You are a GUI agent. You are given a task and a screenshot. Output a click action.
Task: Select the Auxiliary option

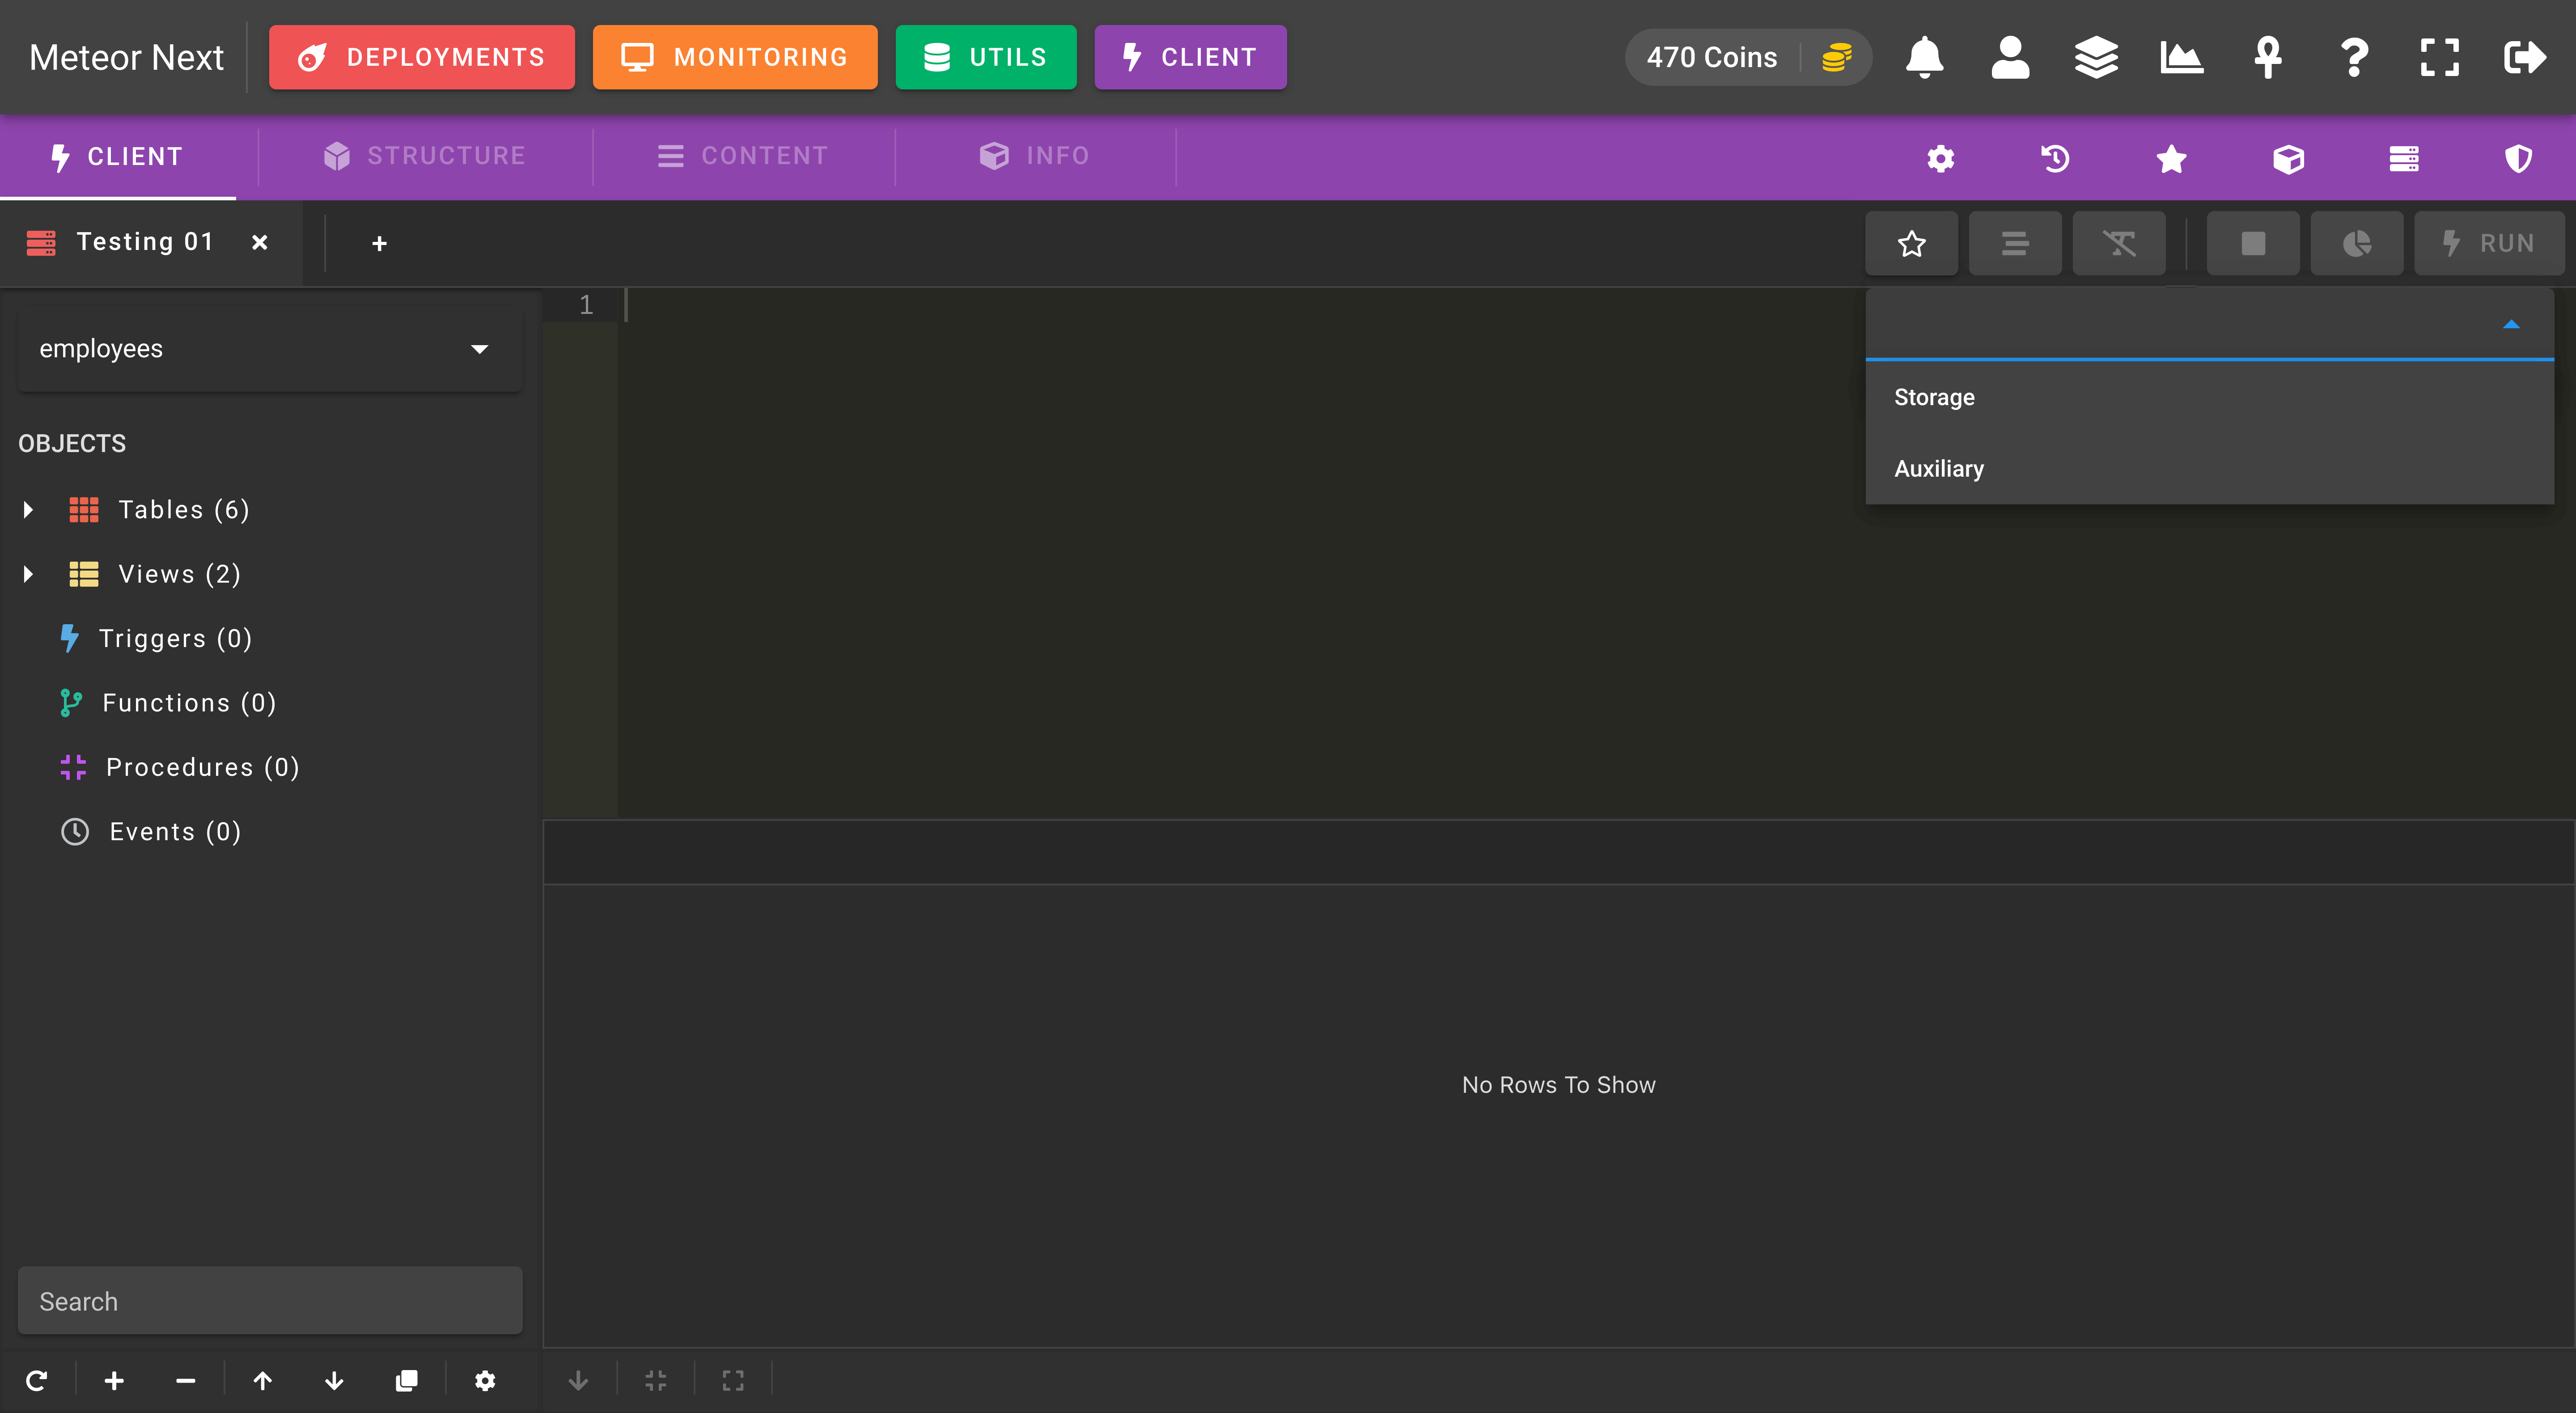2210,469
